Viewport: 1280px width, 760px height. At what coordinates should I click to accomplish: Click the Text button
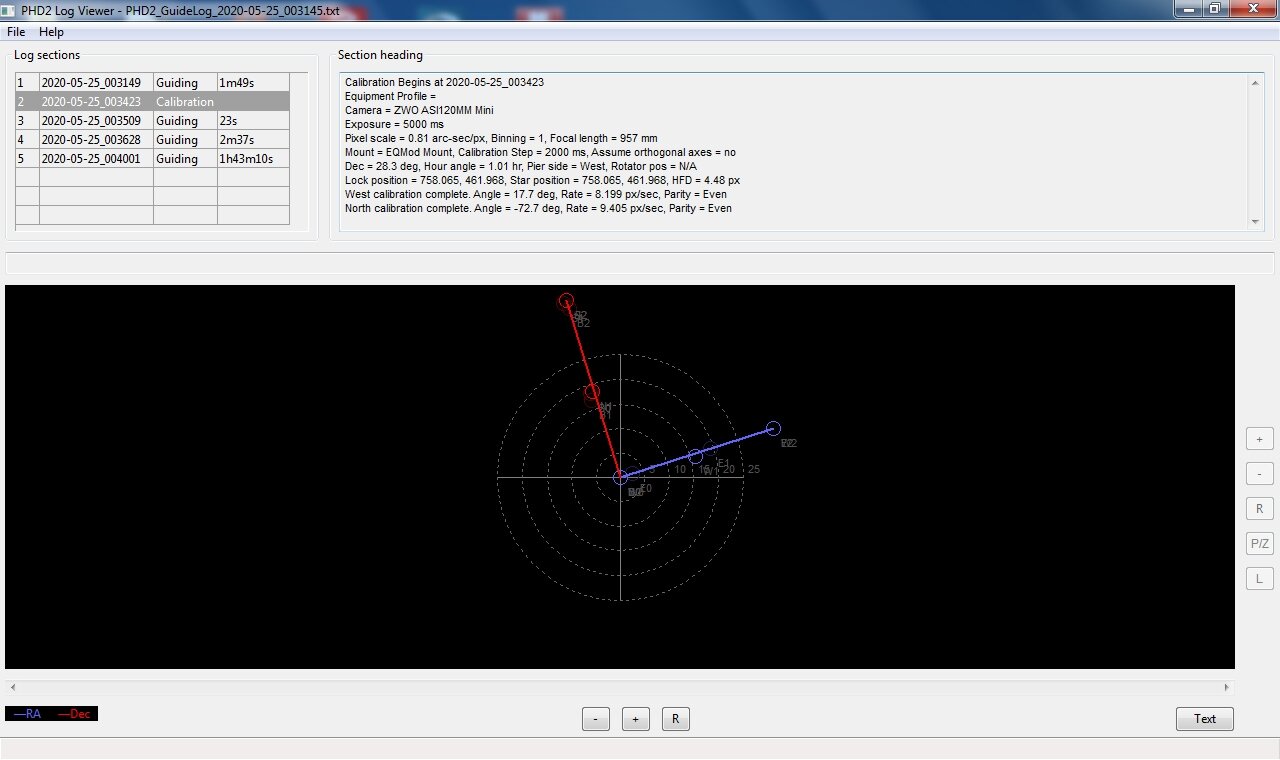(1205, 719)
